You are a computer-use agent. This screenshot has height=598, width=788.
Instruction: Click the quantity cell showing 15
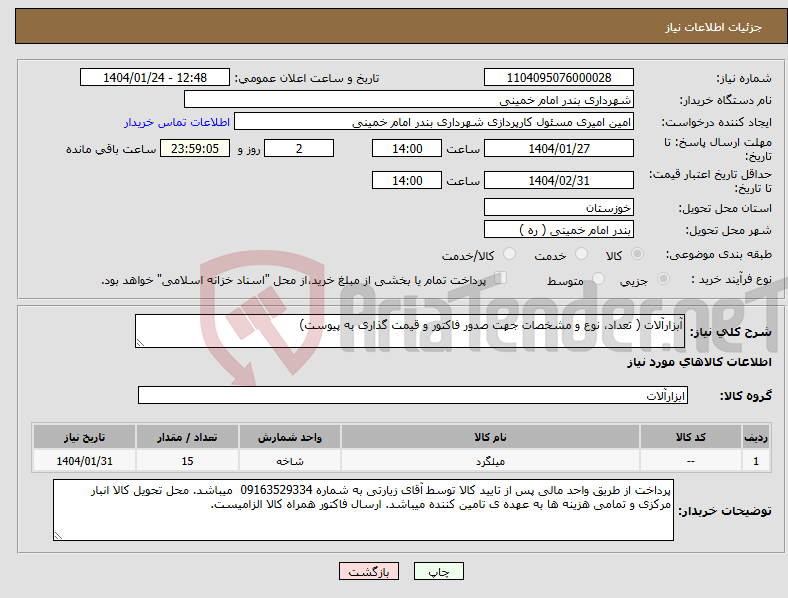(x=187, y=461)
